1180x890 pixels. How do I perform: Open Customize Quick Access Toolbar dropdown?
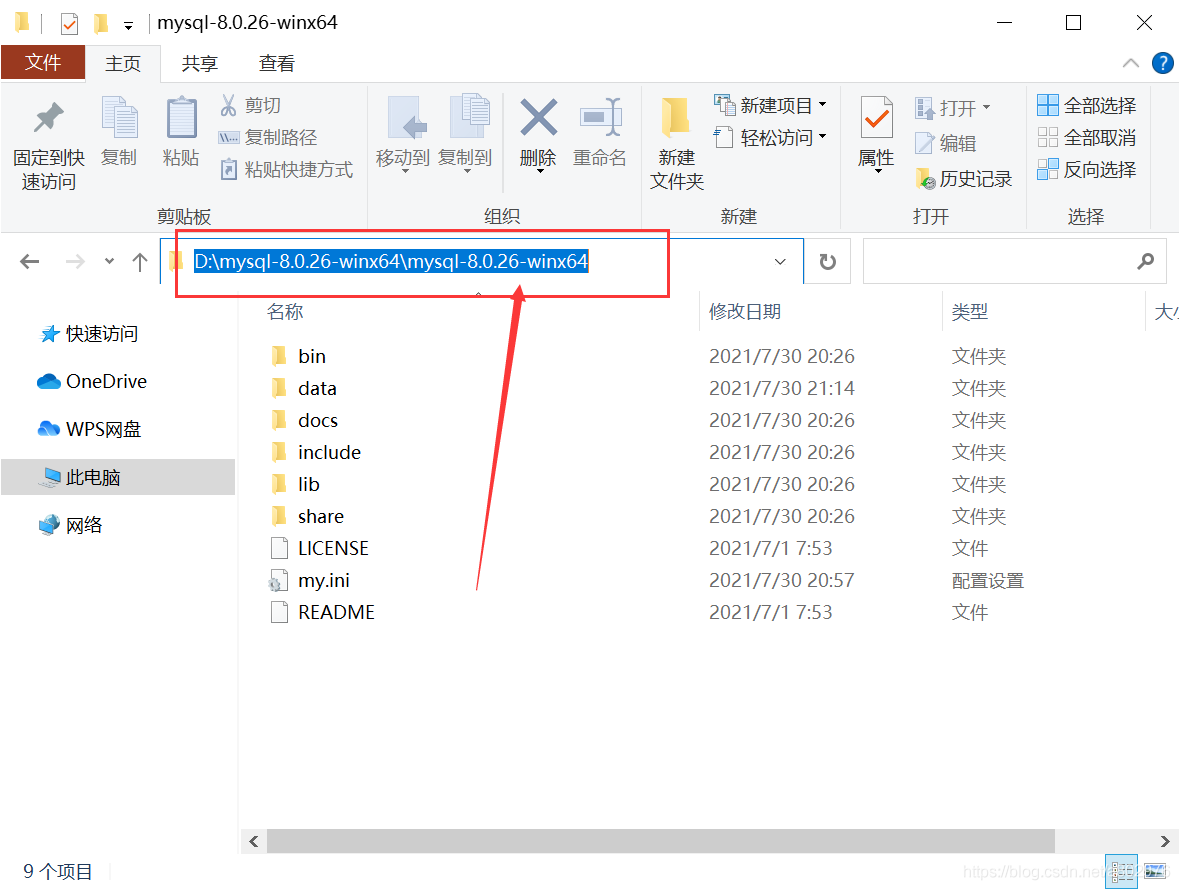coord(129,26)
